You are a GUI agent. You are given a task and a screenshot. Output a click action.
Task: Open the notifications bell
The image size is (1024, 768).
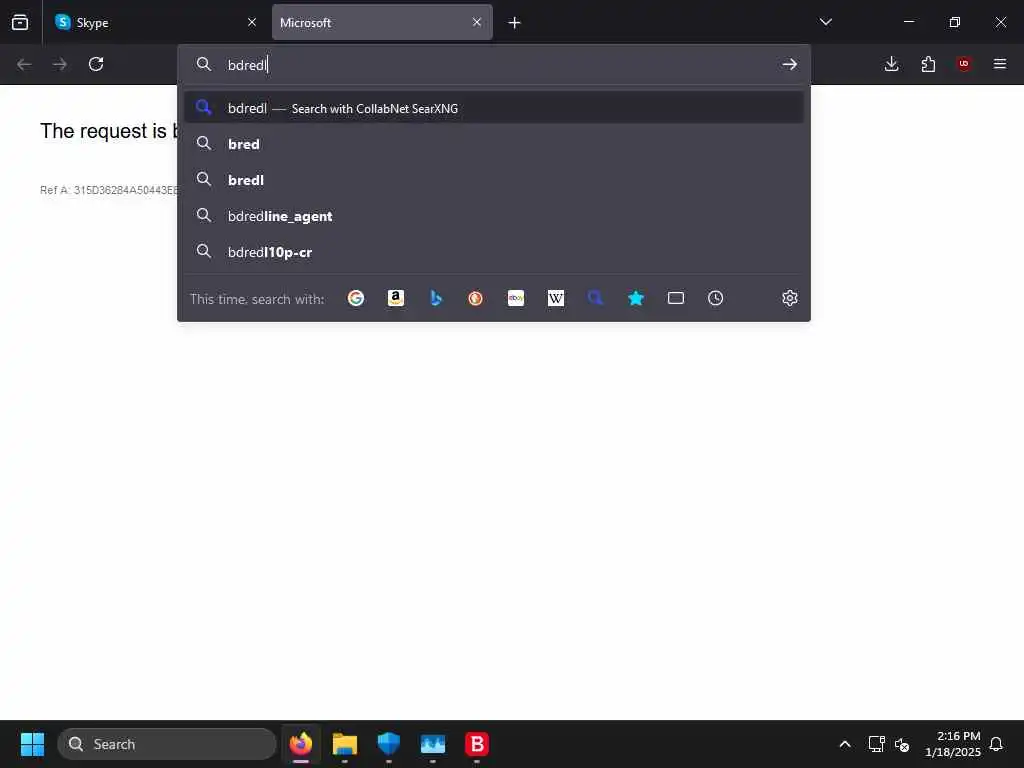tap(996, 744)
